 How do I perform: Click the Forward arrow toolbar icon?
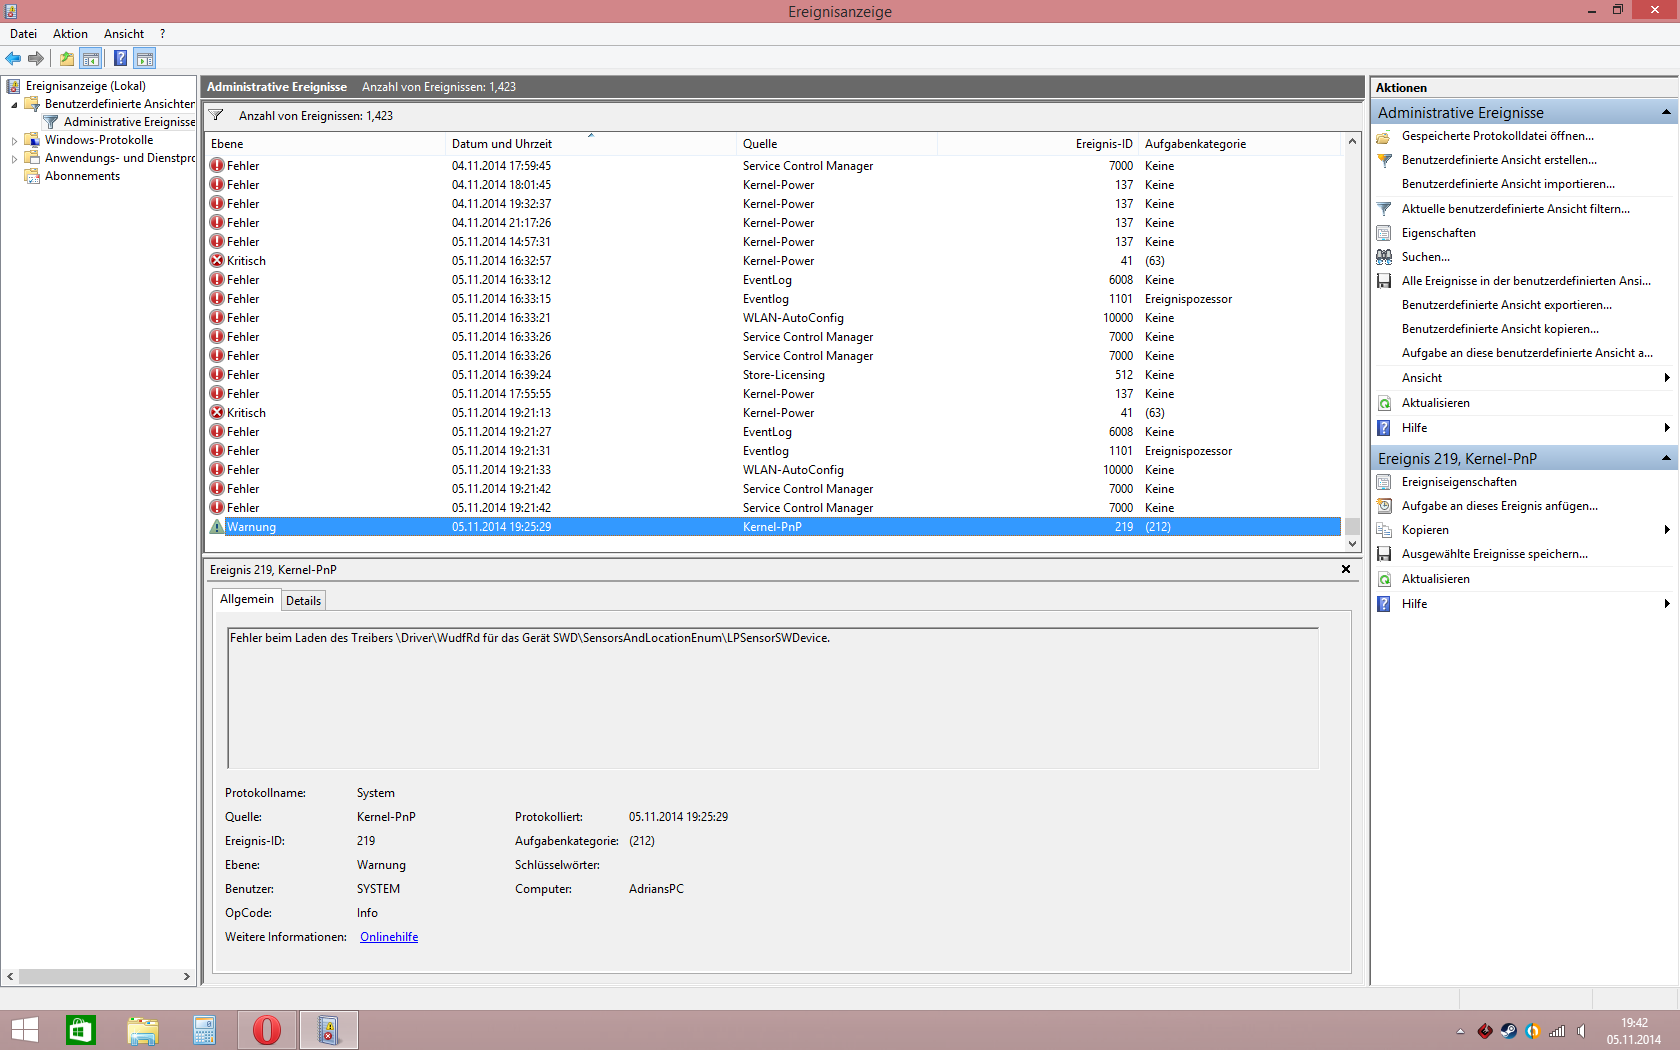36,58
